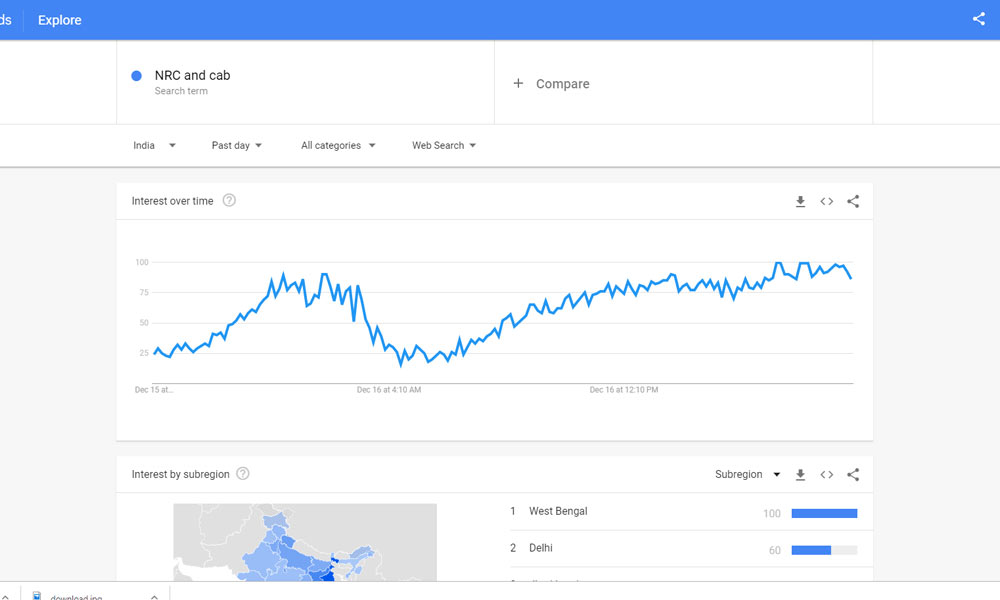Open the Subregion selector dropdown
Screen dimensions: 1000x600
pyautogui.click(x=747, y=474)
